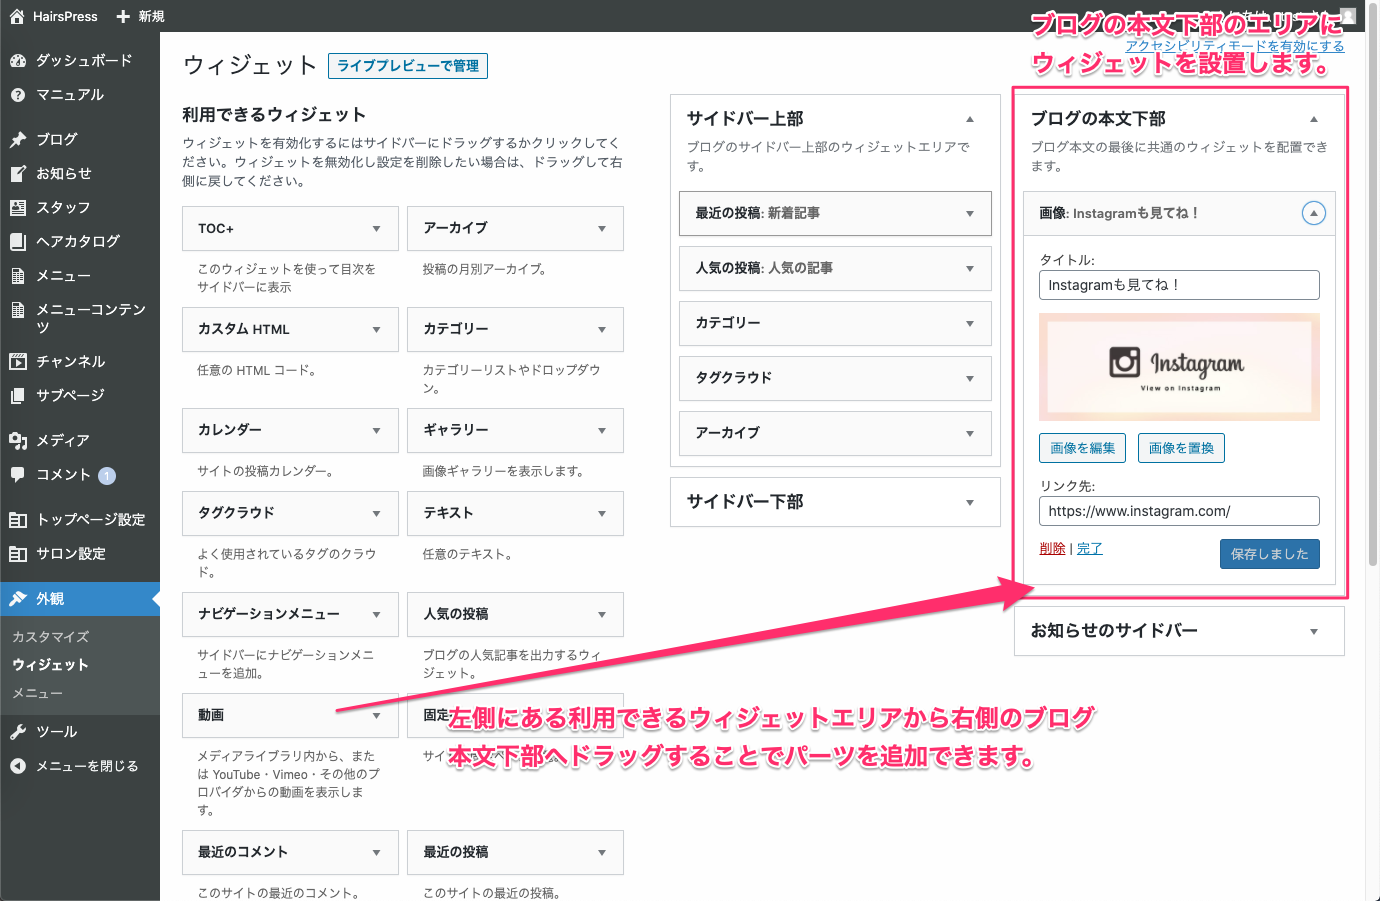The width and height of the screenshot is (1380, 901).
Task: Expand the お知らせのサイドバー widget area
Action: (x=1313, y=631)
